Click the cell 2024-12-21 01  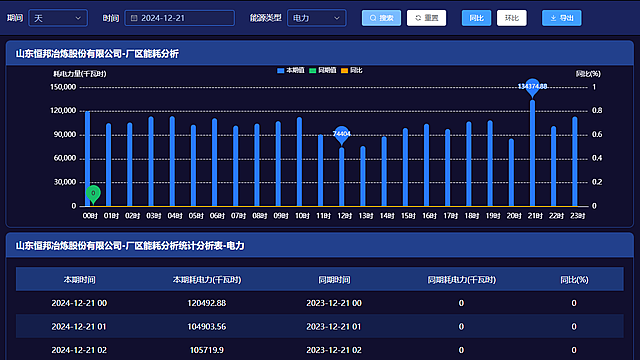pos(79,327)
